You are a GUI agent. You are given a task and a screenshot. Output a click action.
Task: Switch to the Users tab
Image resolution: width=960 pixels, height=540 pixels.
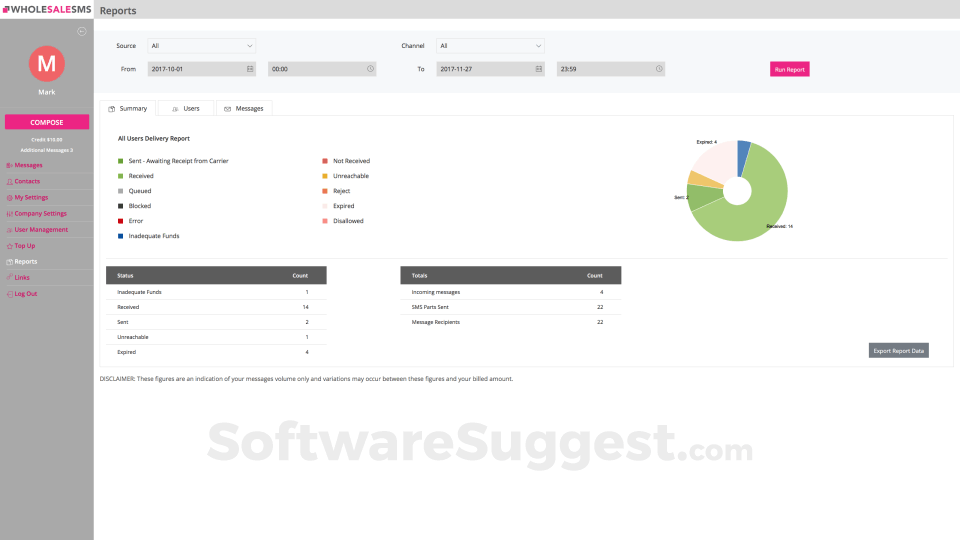[185, 108]
